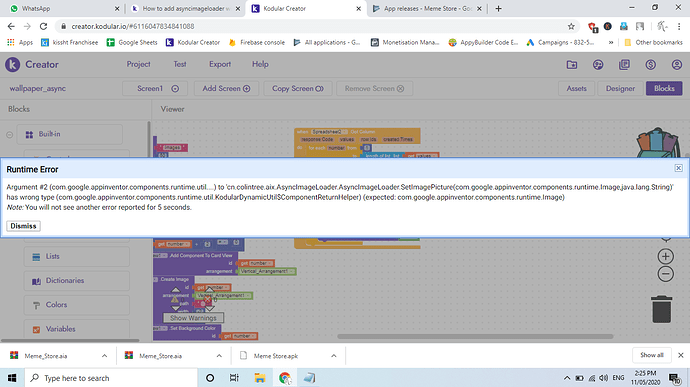This screenshot has height=387, width=690.
Task: Open the Test menu
Action: coord(180,64)
